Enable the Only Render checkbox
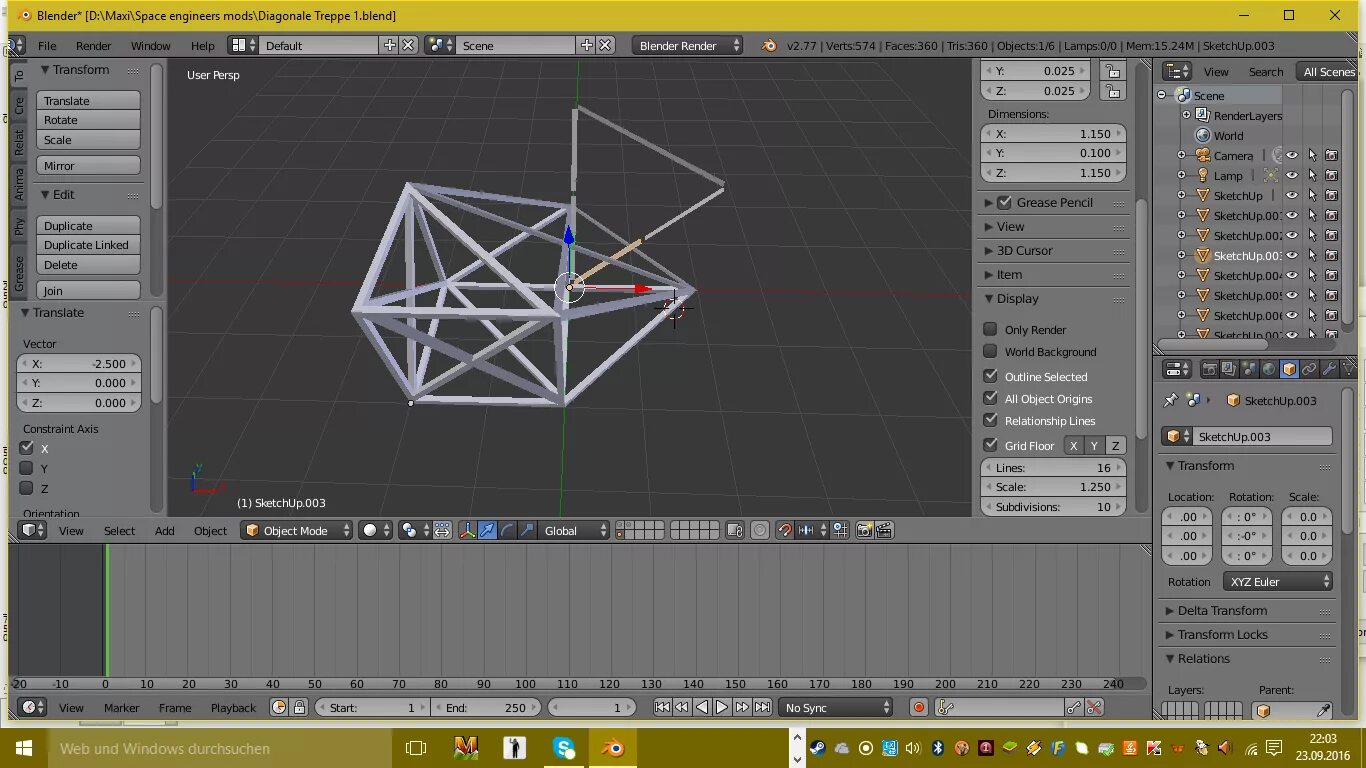Viewport: 1366px width, 768px height. point(990,329)
